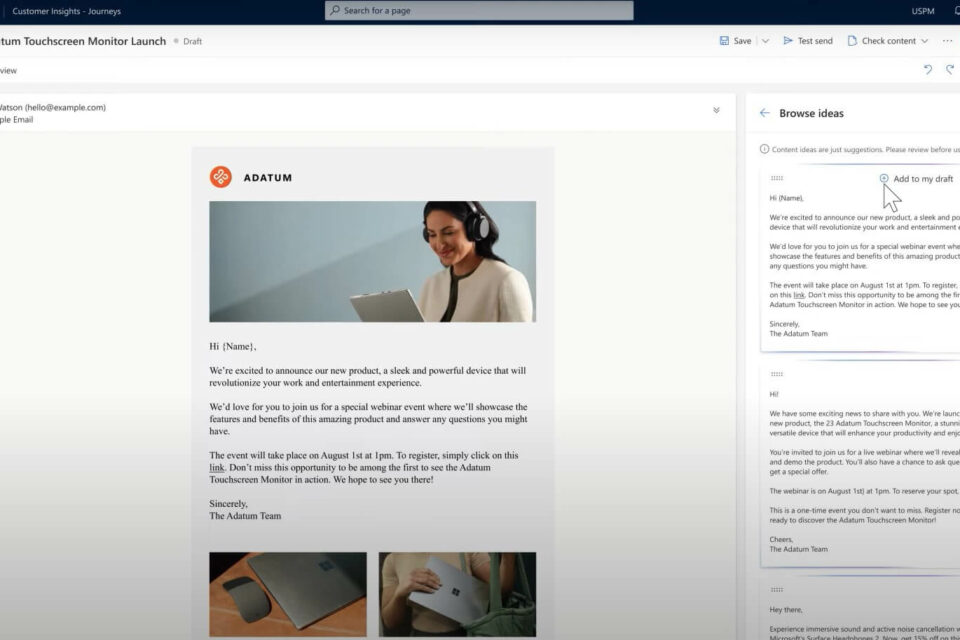Click the 'link' hyperlink in email body
960x640 pixels.
pos(216,468)
